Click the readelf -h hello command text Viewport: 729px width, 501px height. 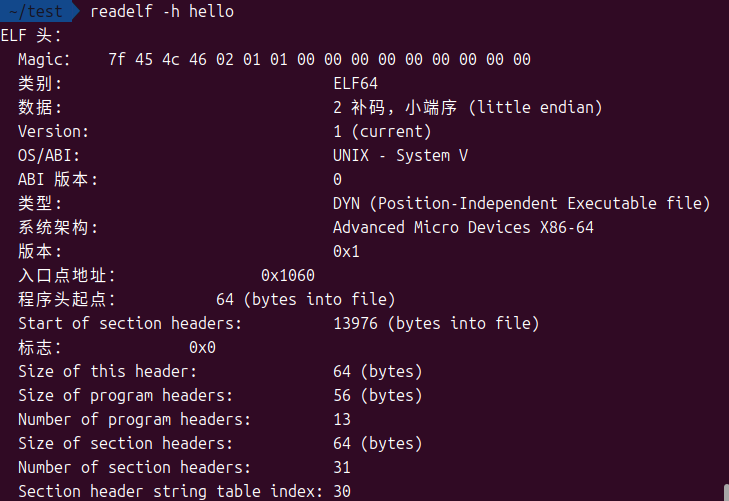point(162,12)
